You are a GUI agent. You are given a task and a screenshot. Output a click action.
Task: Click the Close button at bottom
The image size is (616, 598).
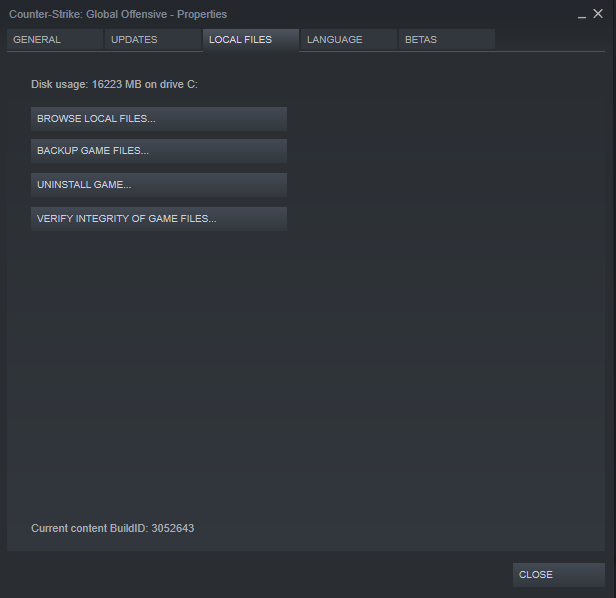559,575
